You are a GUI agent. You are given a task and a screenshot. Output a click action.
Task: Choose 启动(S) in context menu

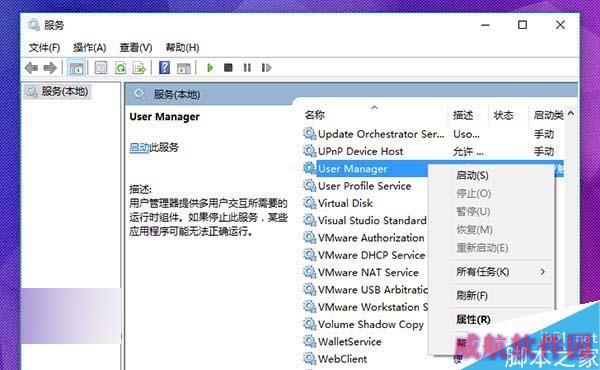click(472, 175)
